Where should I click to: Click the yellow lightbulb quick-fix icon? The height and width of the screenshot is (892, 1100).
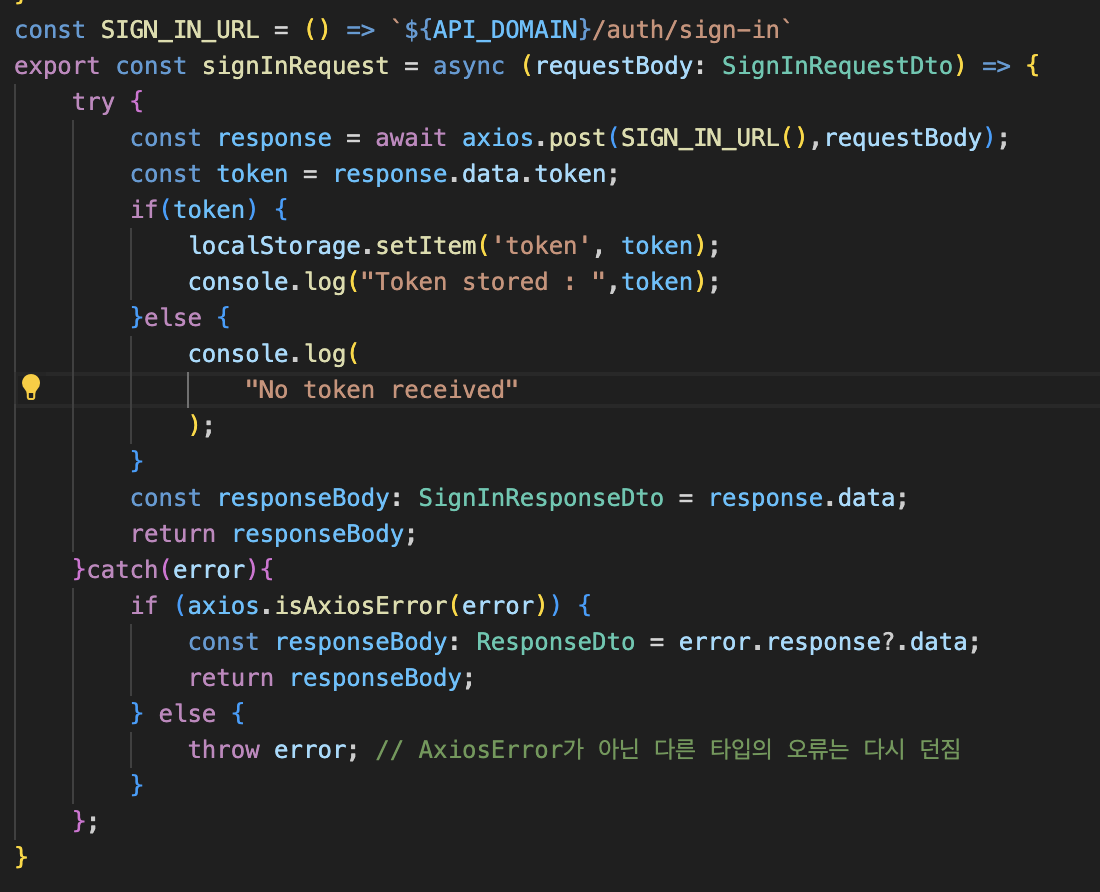(x=31, y=387)
